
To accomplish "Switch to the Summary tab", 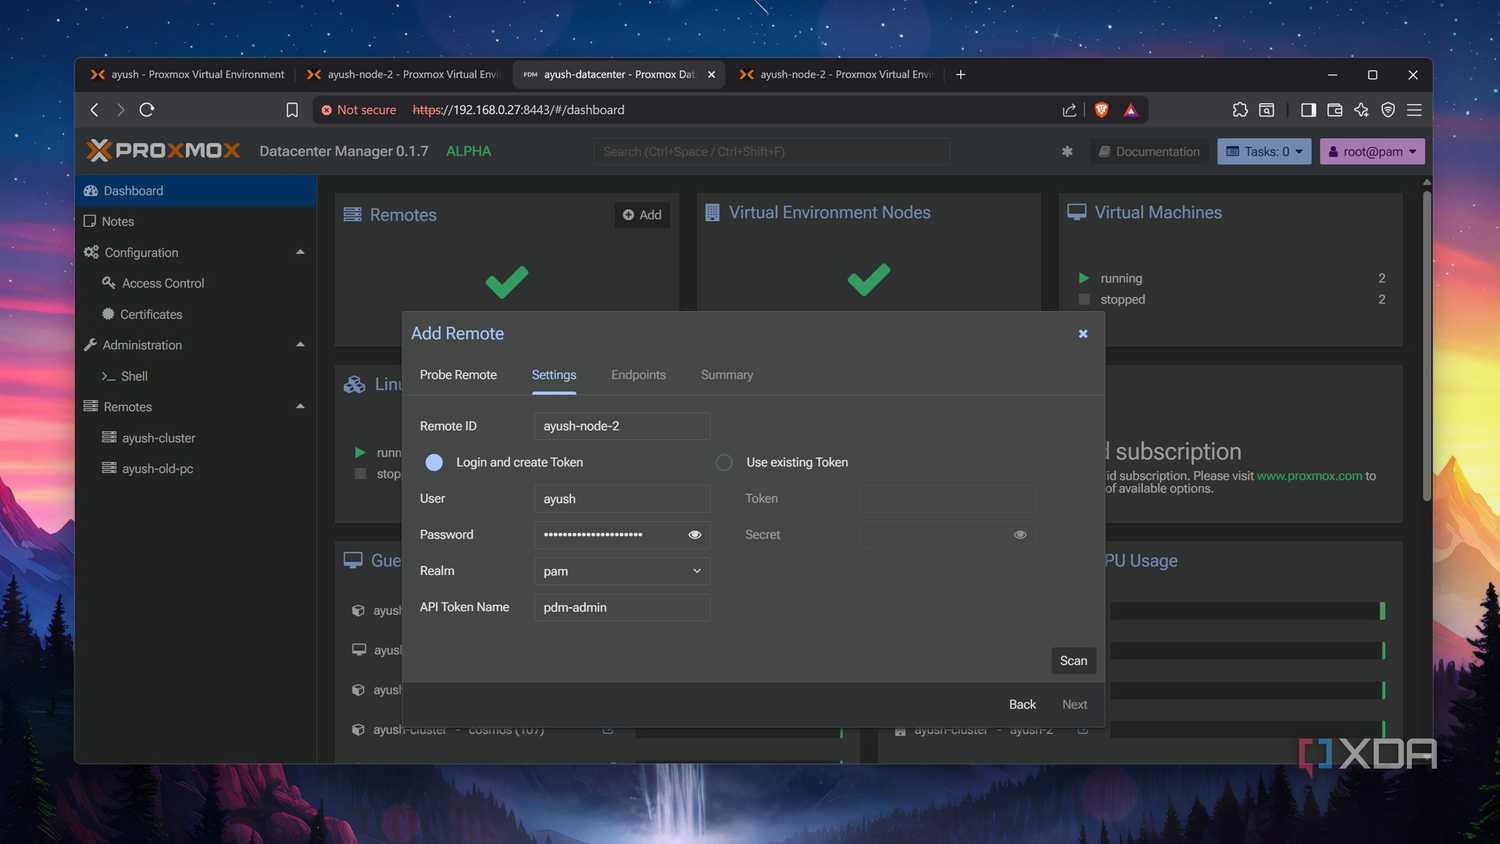I will click(x=727, y=375).
